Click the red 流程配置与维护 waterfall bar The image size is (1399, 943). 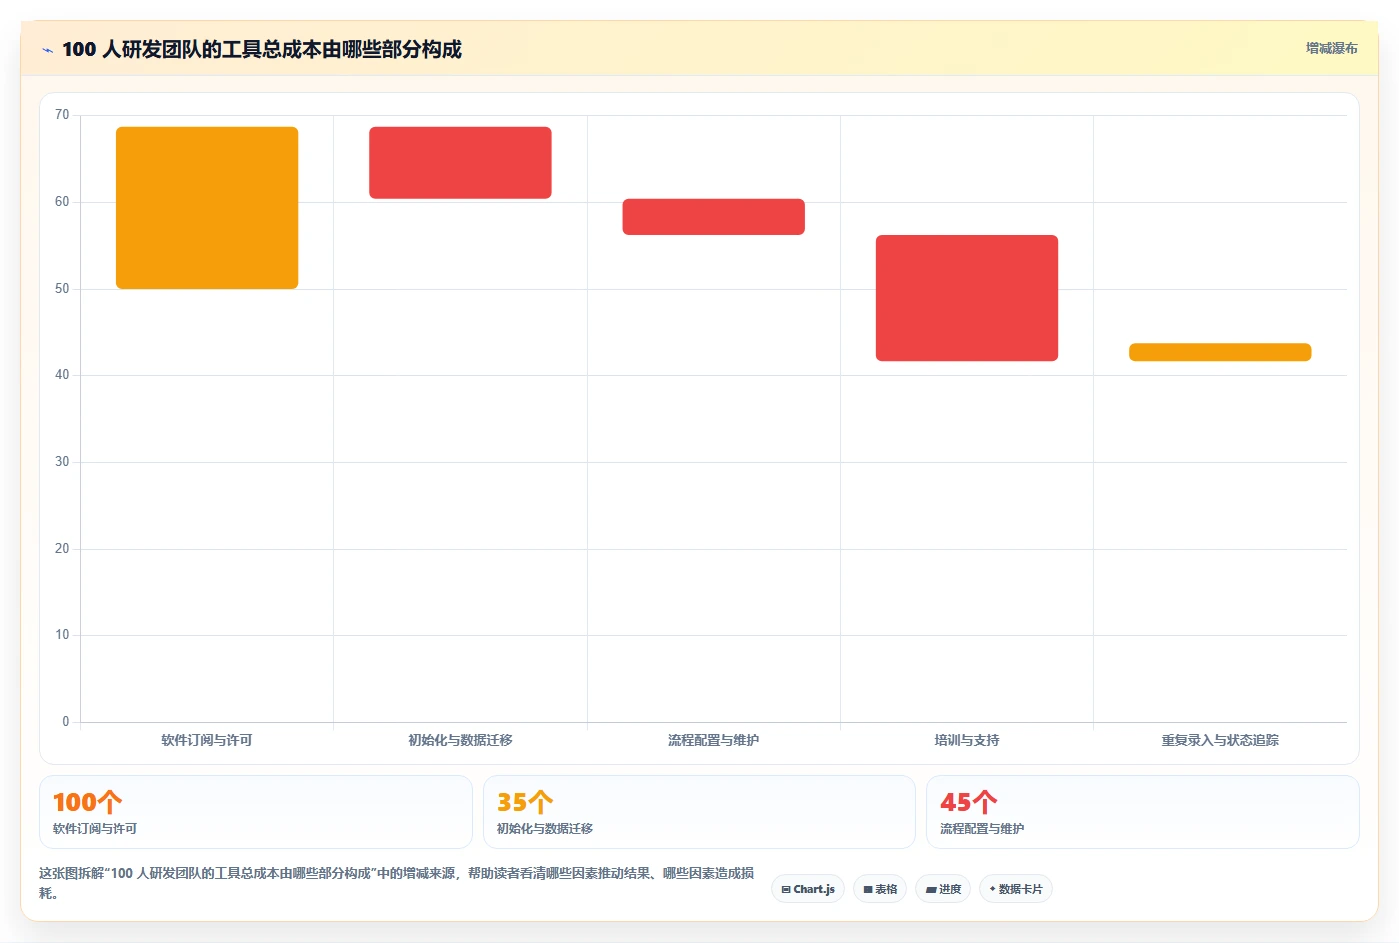[714, 217]
